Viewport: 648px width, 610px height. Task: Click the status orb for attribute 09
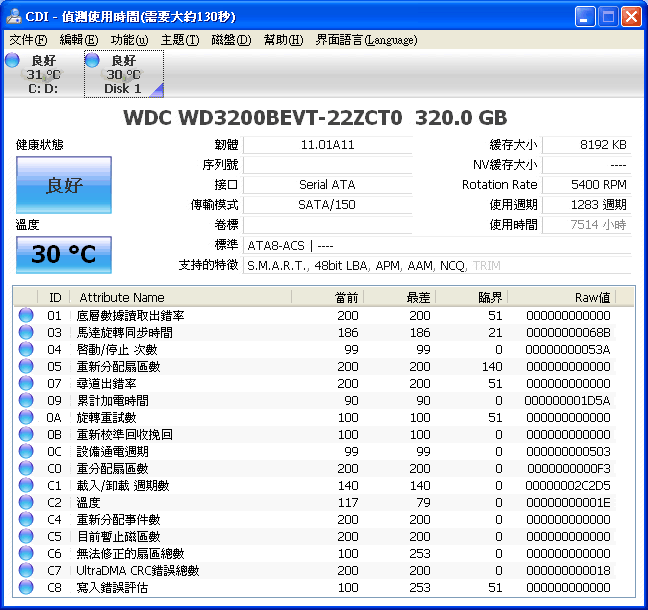(26, 400)
